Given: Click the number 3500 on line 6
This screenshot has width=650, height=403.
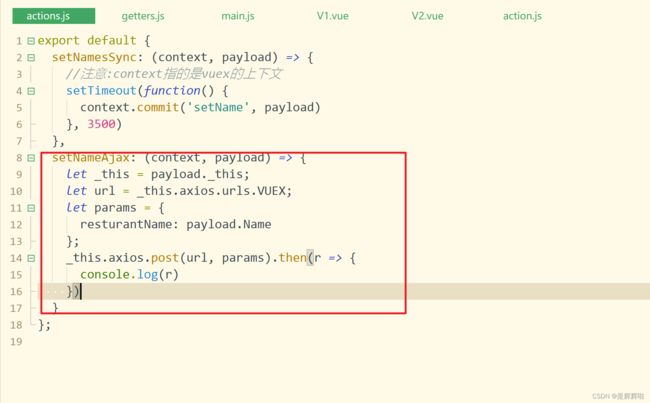Looking at the screenshot, I should pyautogui.click(x=101, y=124).
